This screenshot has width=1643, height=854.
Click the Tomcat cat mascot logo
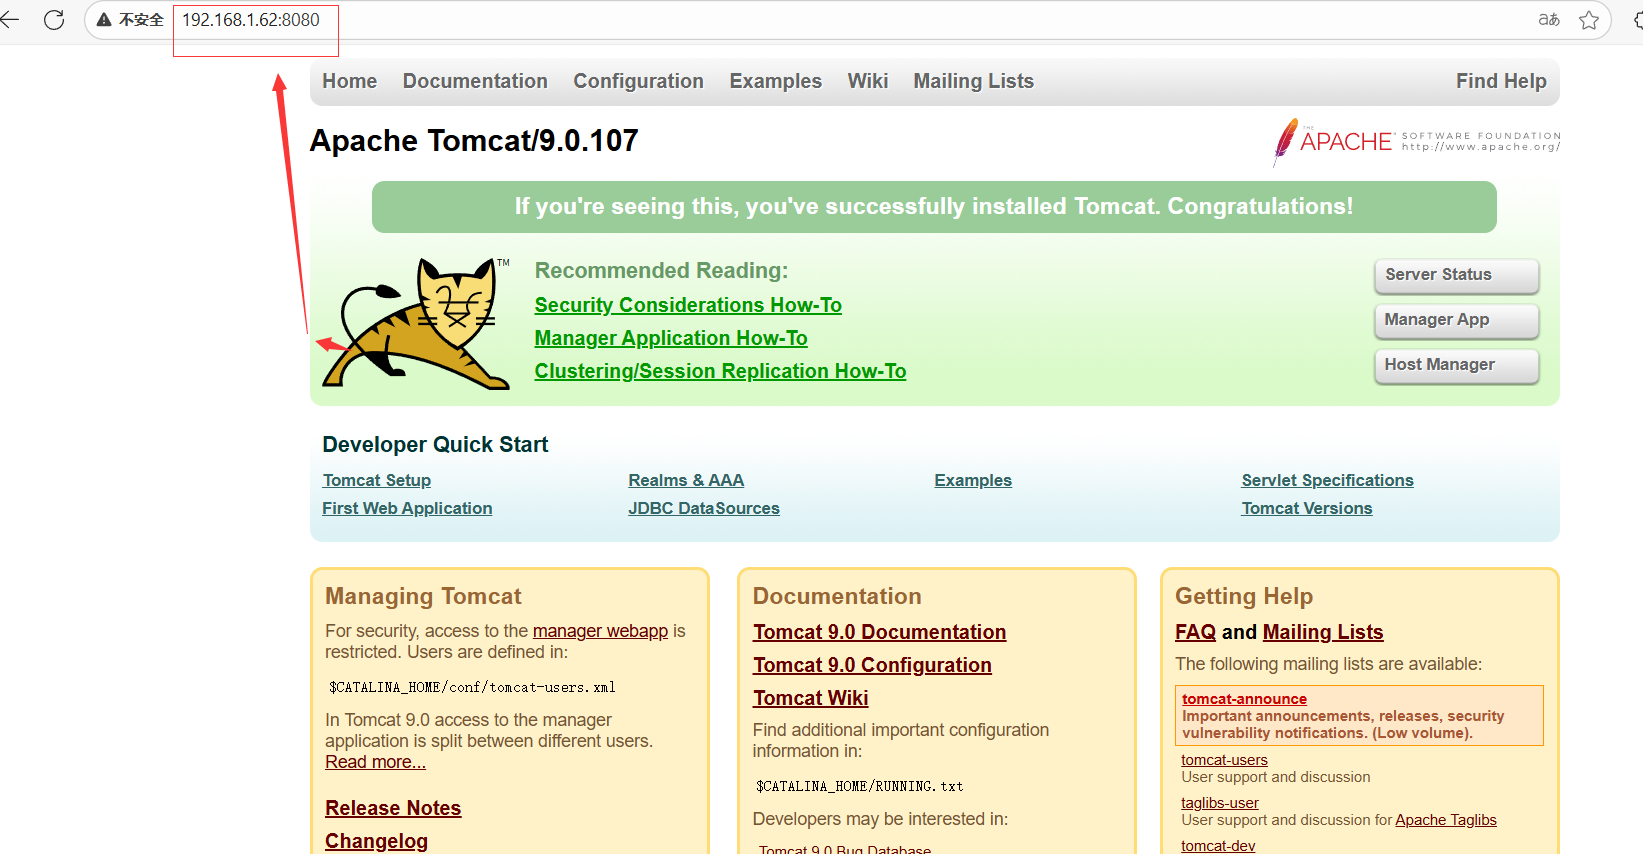coord(416,323)
